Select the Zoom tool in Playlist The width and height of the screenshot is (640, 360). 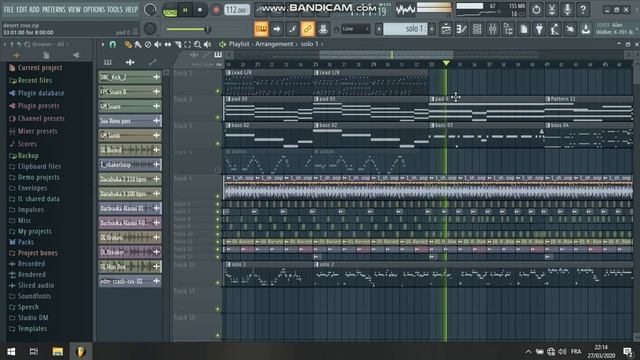click(198, 44)
